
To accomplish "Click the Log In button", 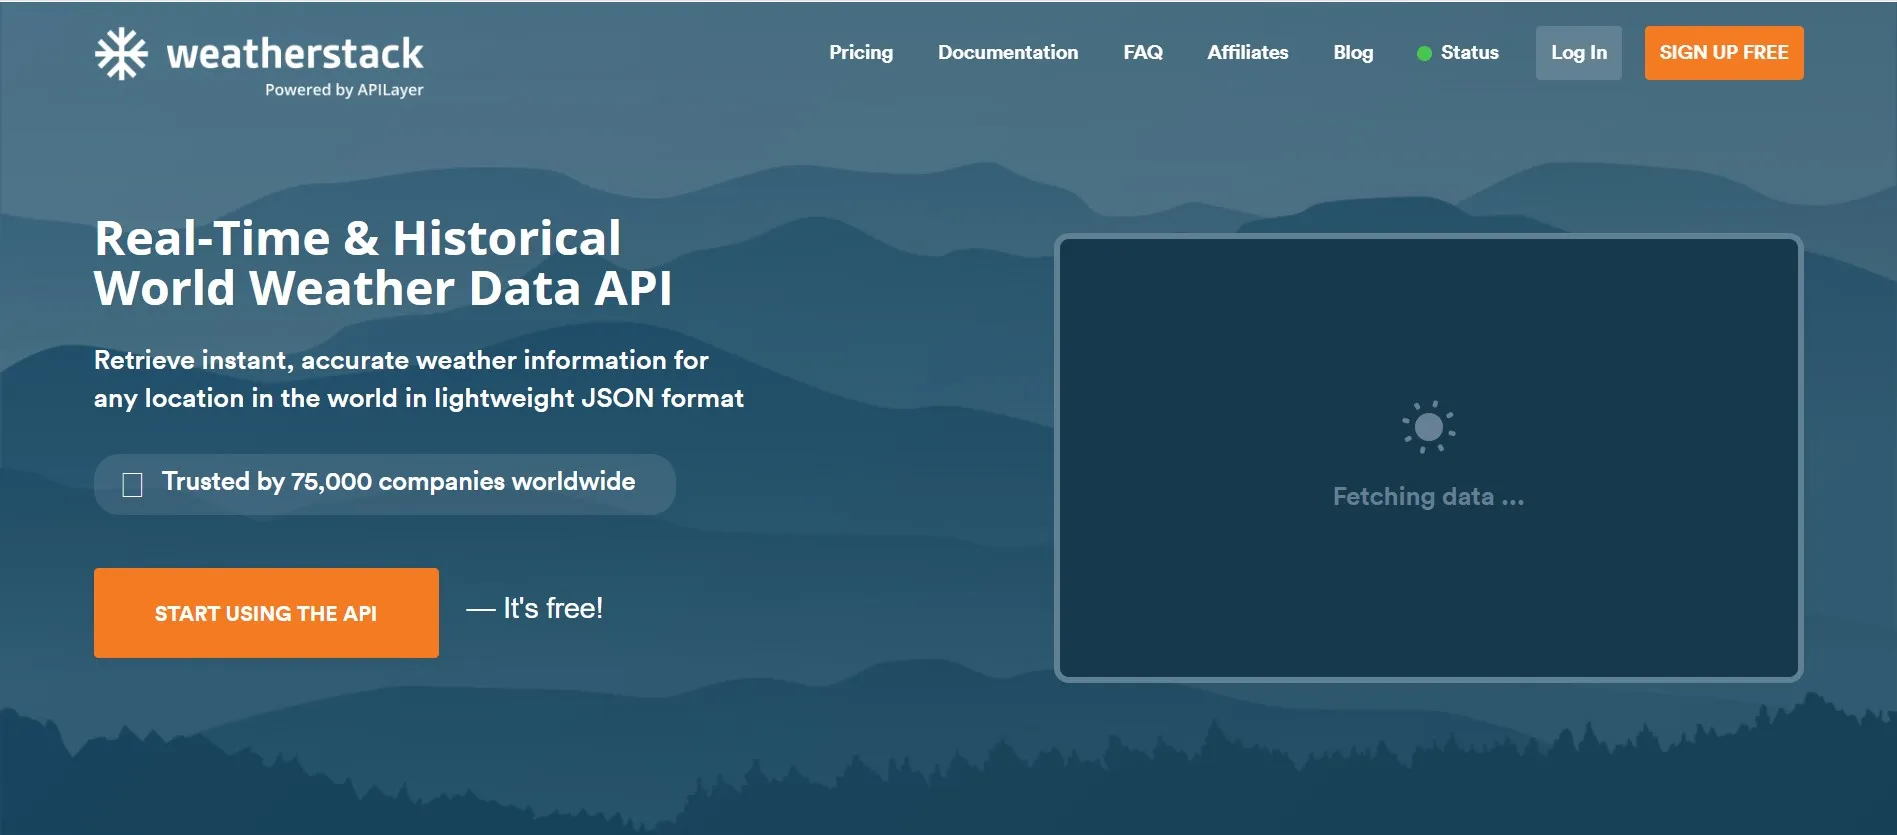I will 1579,53.
